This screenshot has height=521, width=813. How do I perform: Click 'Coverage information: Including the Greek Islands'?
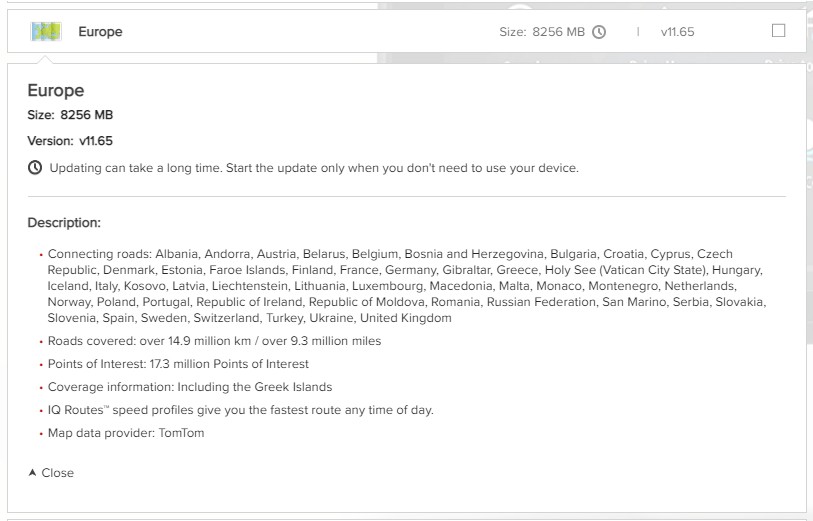[190, 387]
